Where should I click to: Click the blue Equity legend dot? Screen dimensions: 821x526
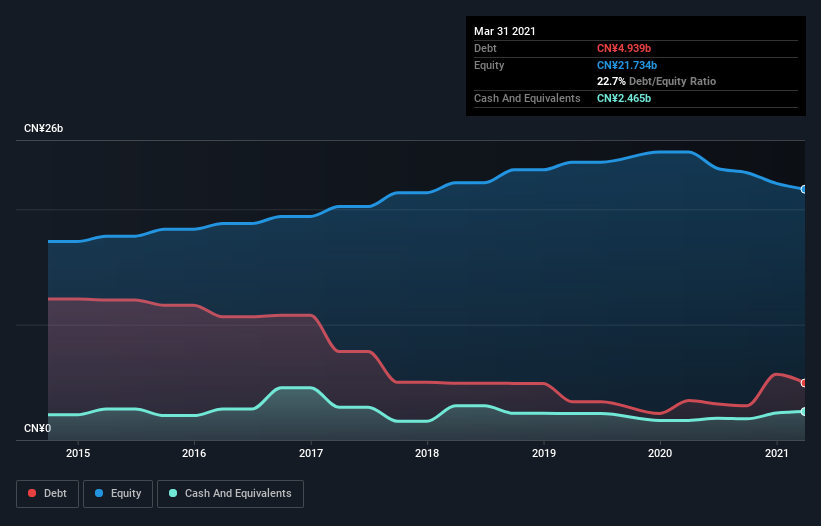[99, 493]
